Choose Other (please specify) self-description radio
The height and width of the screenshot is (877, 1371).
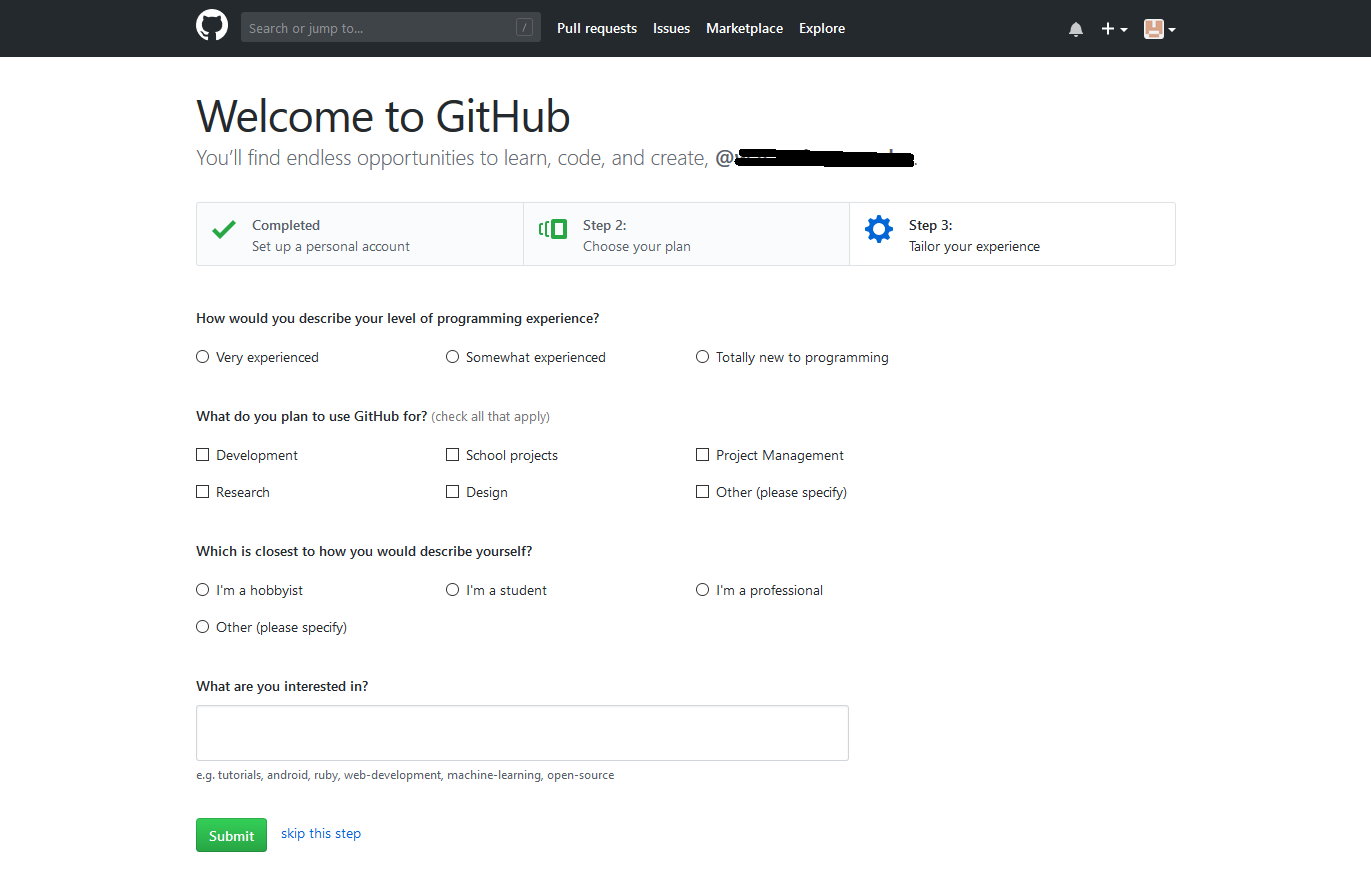(203, 627)
